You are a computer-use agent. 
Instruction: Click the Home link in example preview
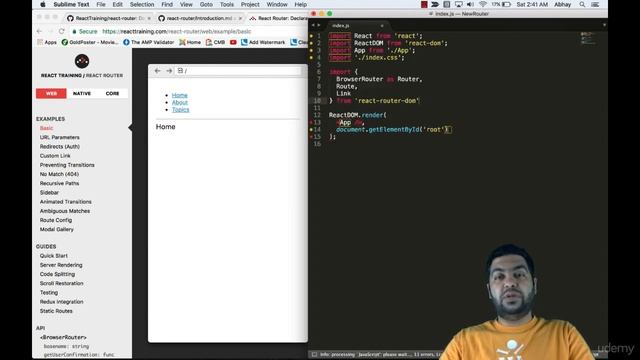[180, 95]
